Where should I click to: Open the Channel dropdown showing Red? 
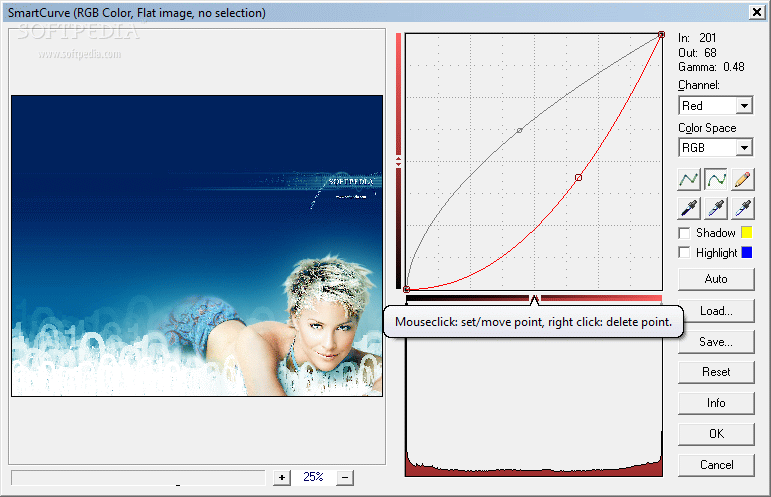point(715,106)
